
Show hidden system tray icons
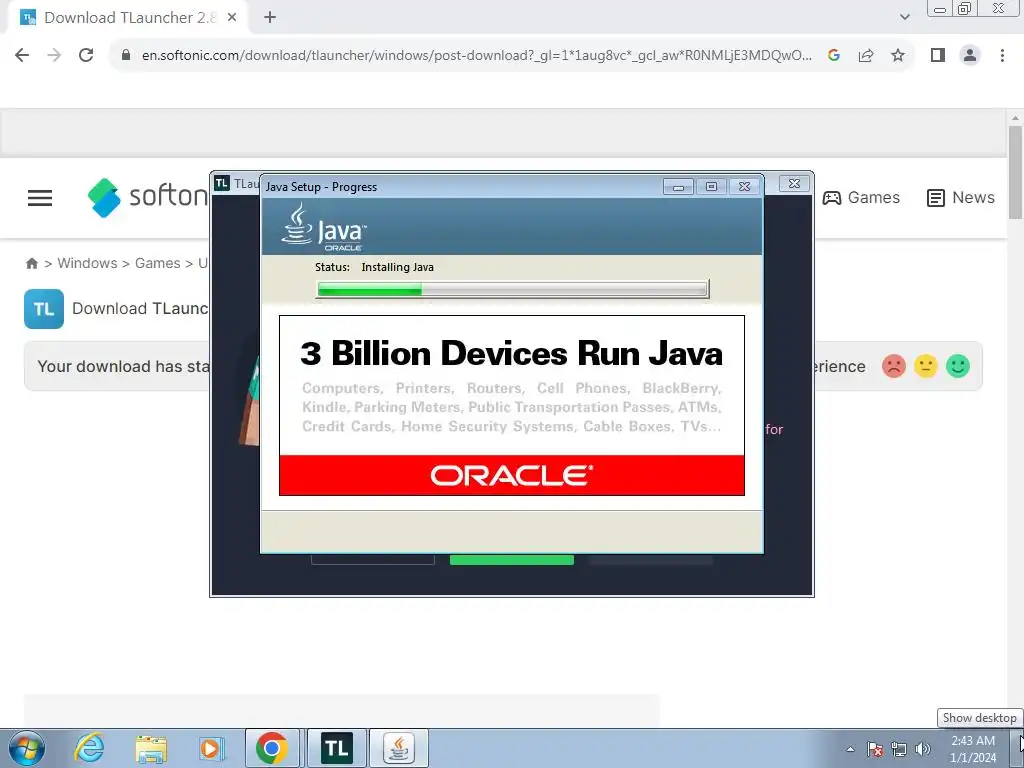(850, 749)
